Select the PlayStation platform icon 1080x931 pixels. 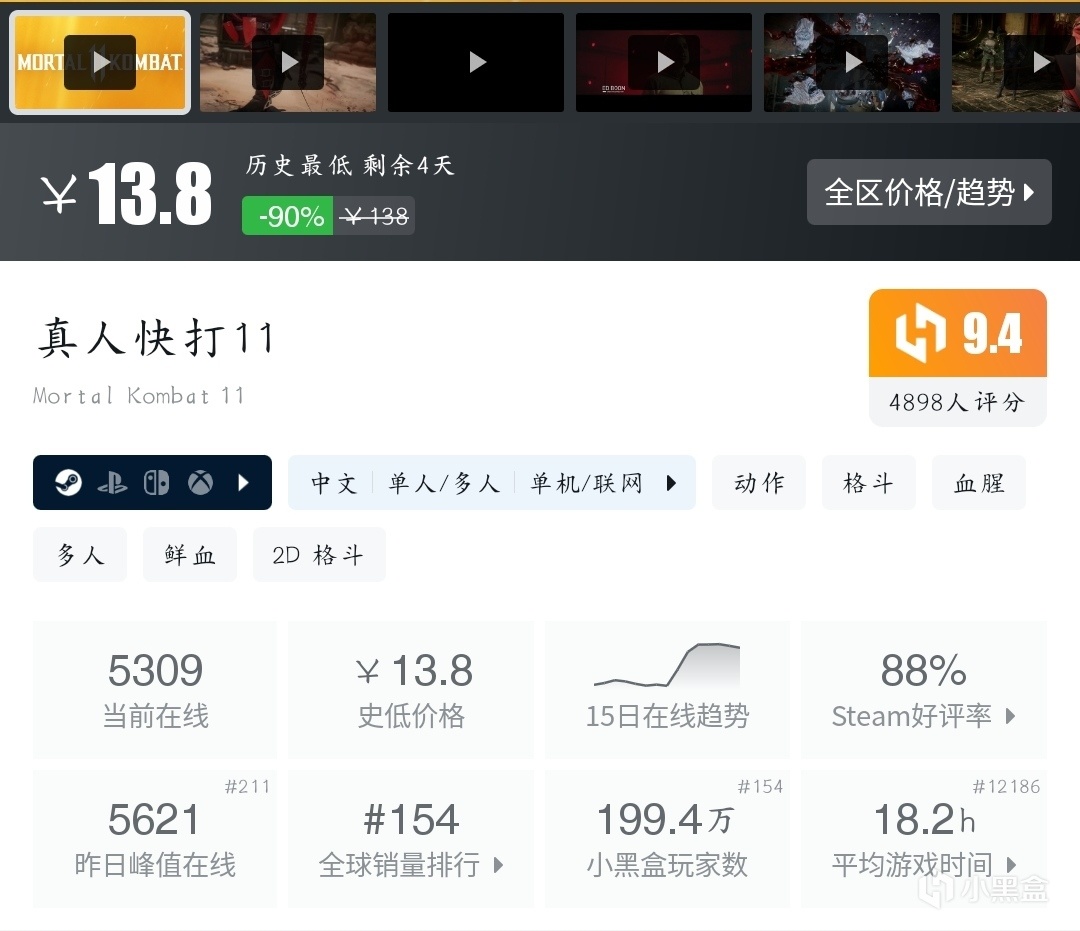112,483
